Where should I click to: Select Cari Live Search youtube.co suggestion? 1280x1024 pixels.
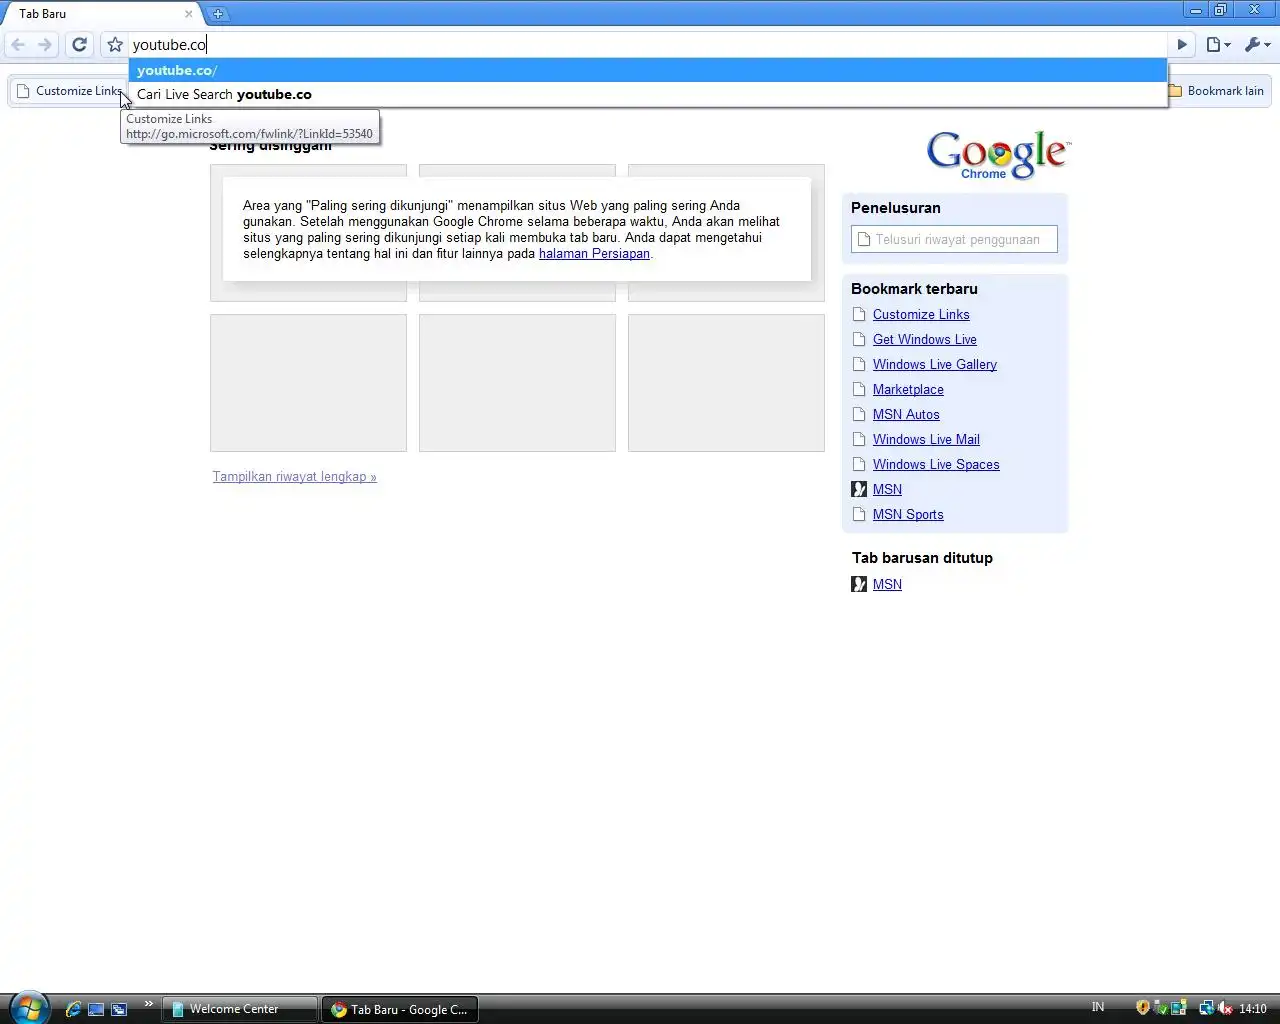point(648,94)
